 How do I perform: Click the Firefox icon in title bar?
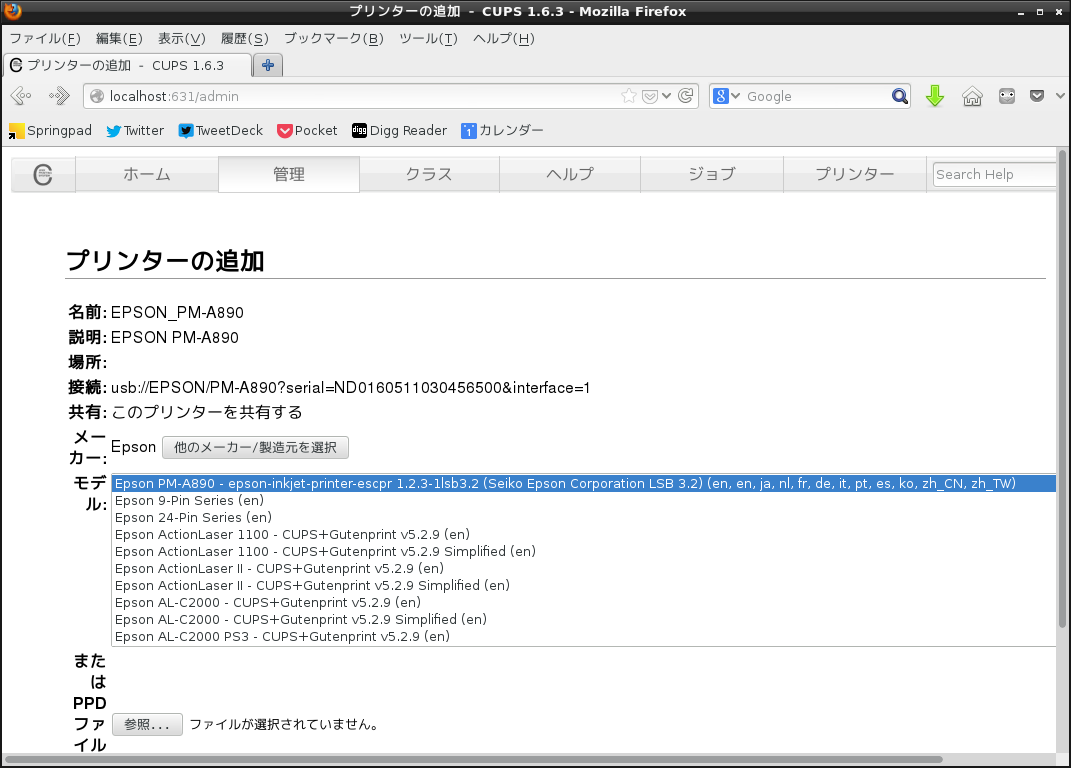(x=12, y=11)
